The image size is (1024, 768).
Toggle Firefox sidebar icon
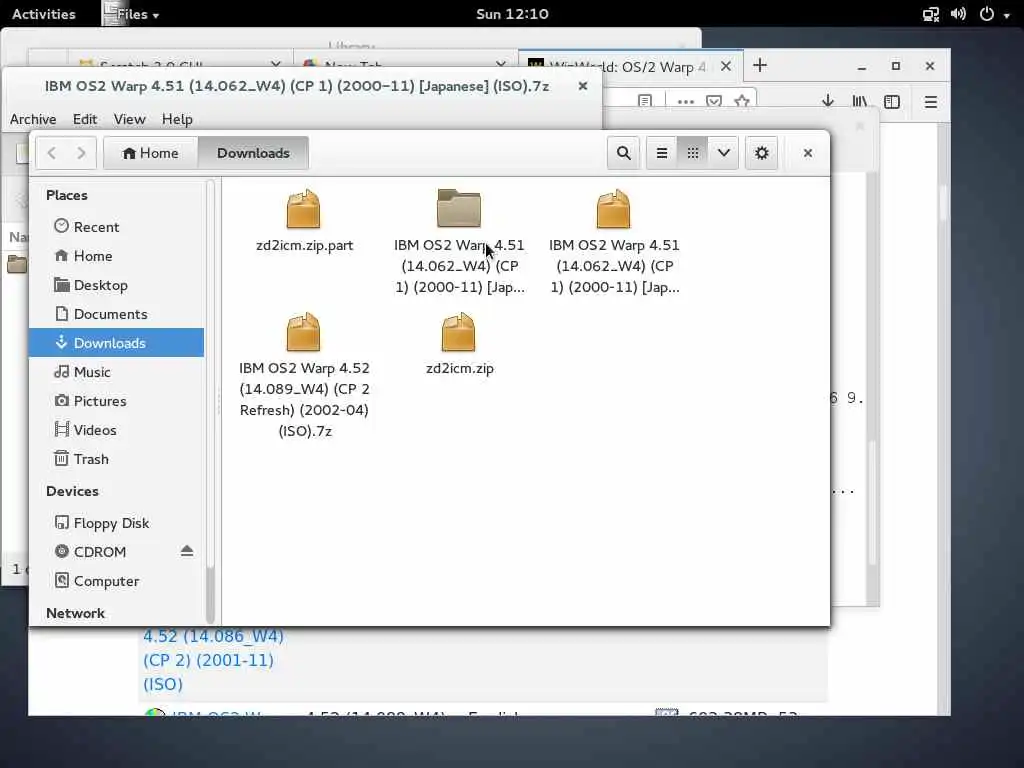(x=891, y=101)
